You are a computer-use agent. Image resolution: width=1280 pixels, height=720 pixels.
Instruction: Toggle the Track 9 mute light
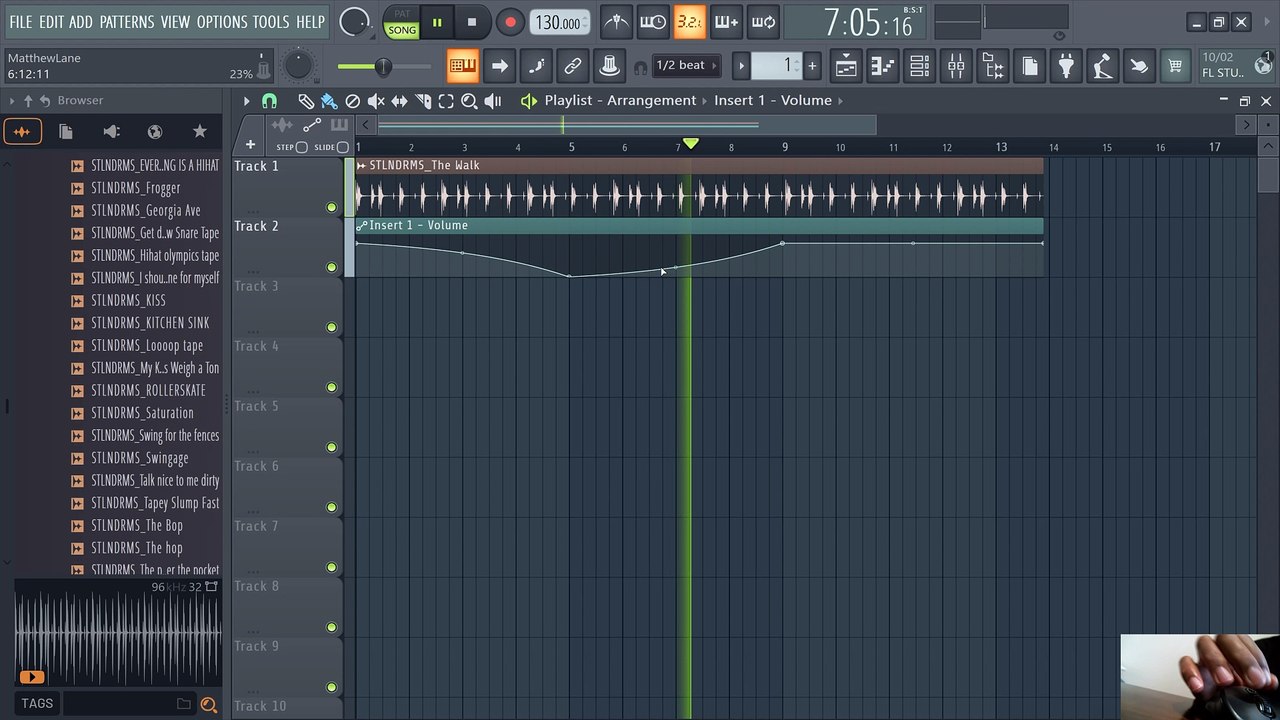pyautogui.click(x=331, y=687)
